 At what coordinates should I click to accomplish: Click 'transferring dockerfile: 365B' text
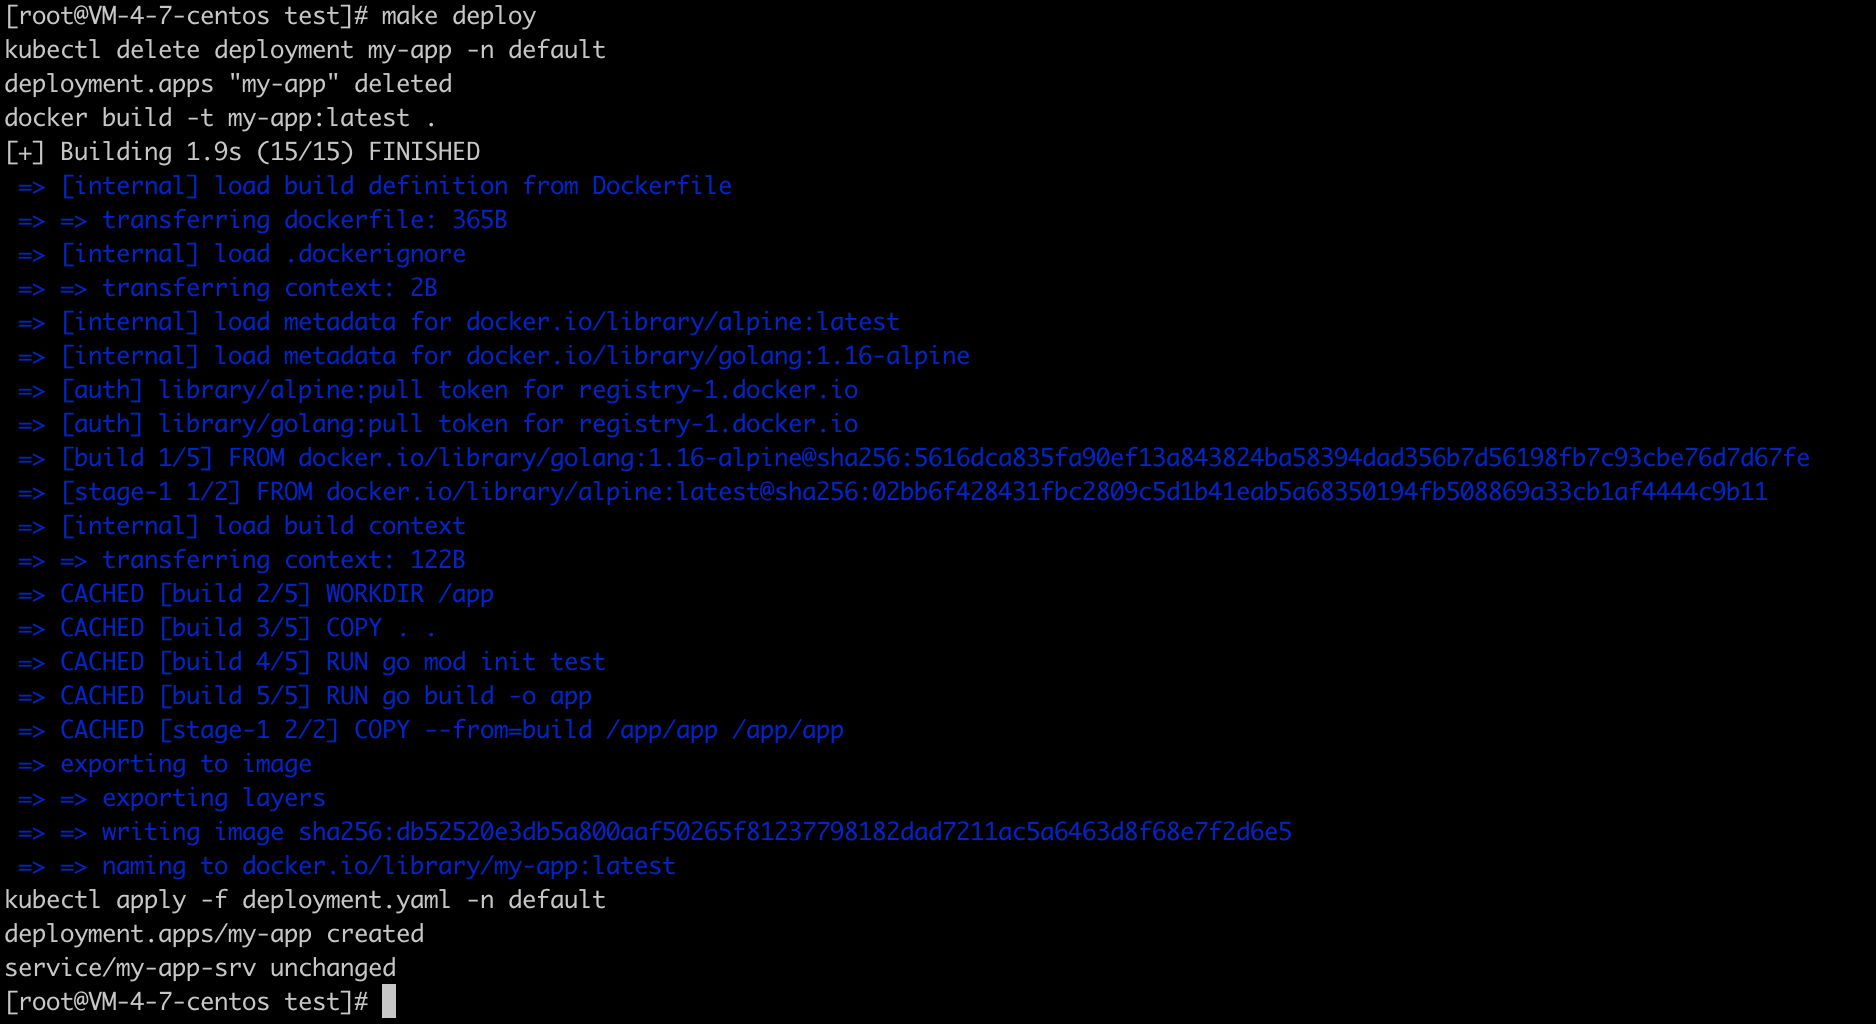point(305,220)
